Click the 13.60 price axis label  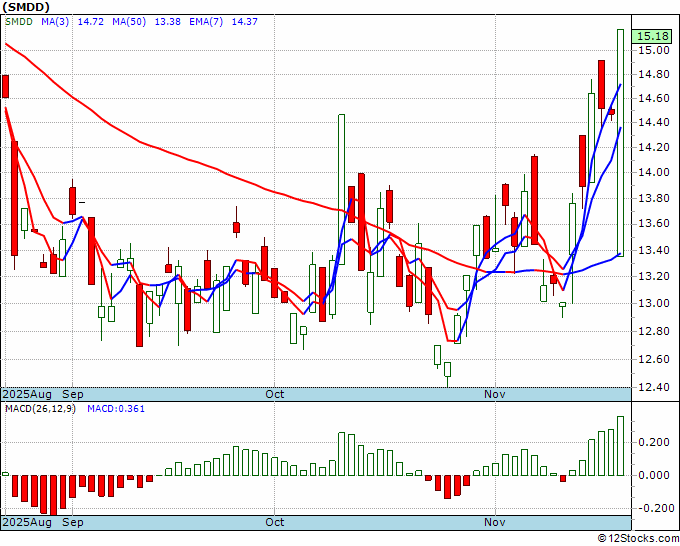click(x=654, y=224)
